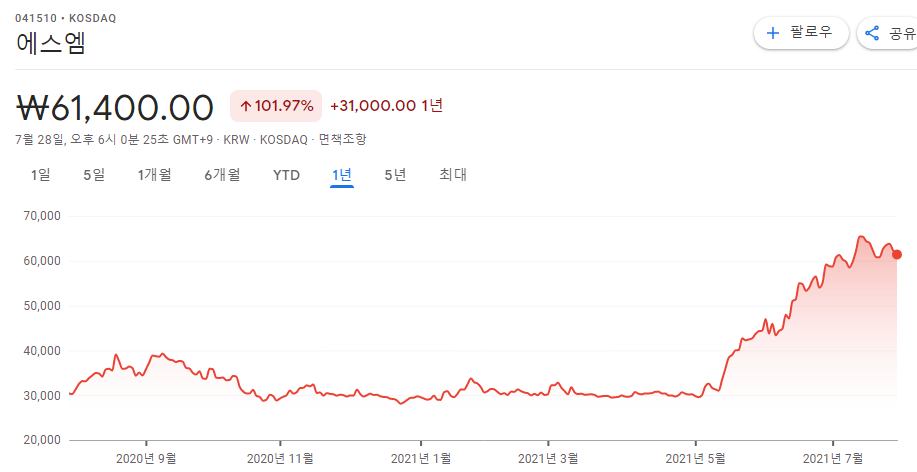
Task: Click the 2020년 9월 x-axis label
Action: 146,459
